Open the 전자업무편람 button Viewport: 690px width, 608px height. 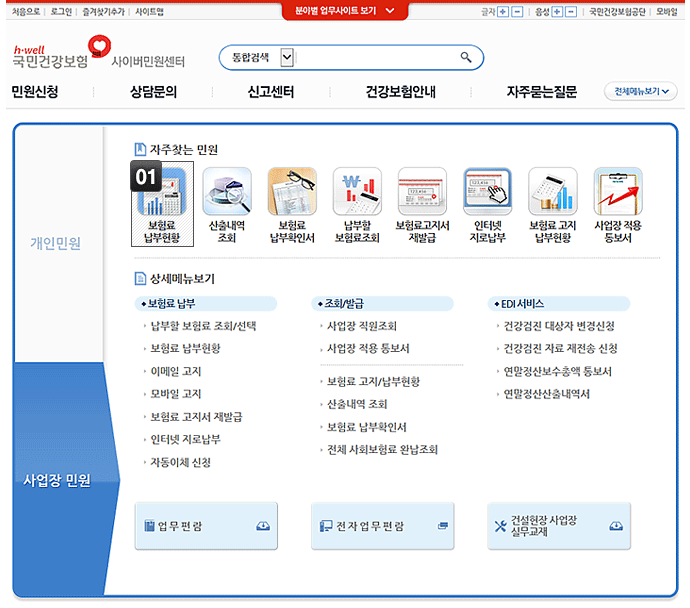pyautogui.click(x=382, y=526)
